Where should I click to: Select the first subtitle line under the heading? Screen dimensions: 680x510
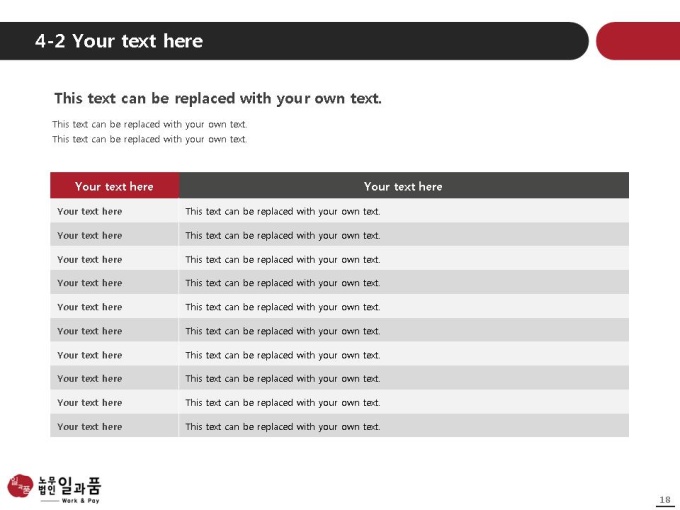(150, 124)
